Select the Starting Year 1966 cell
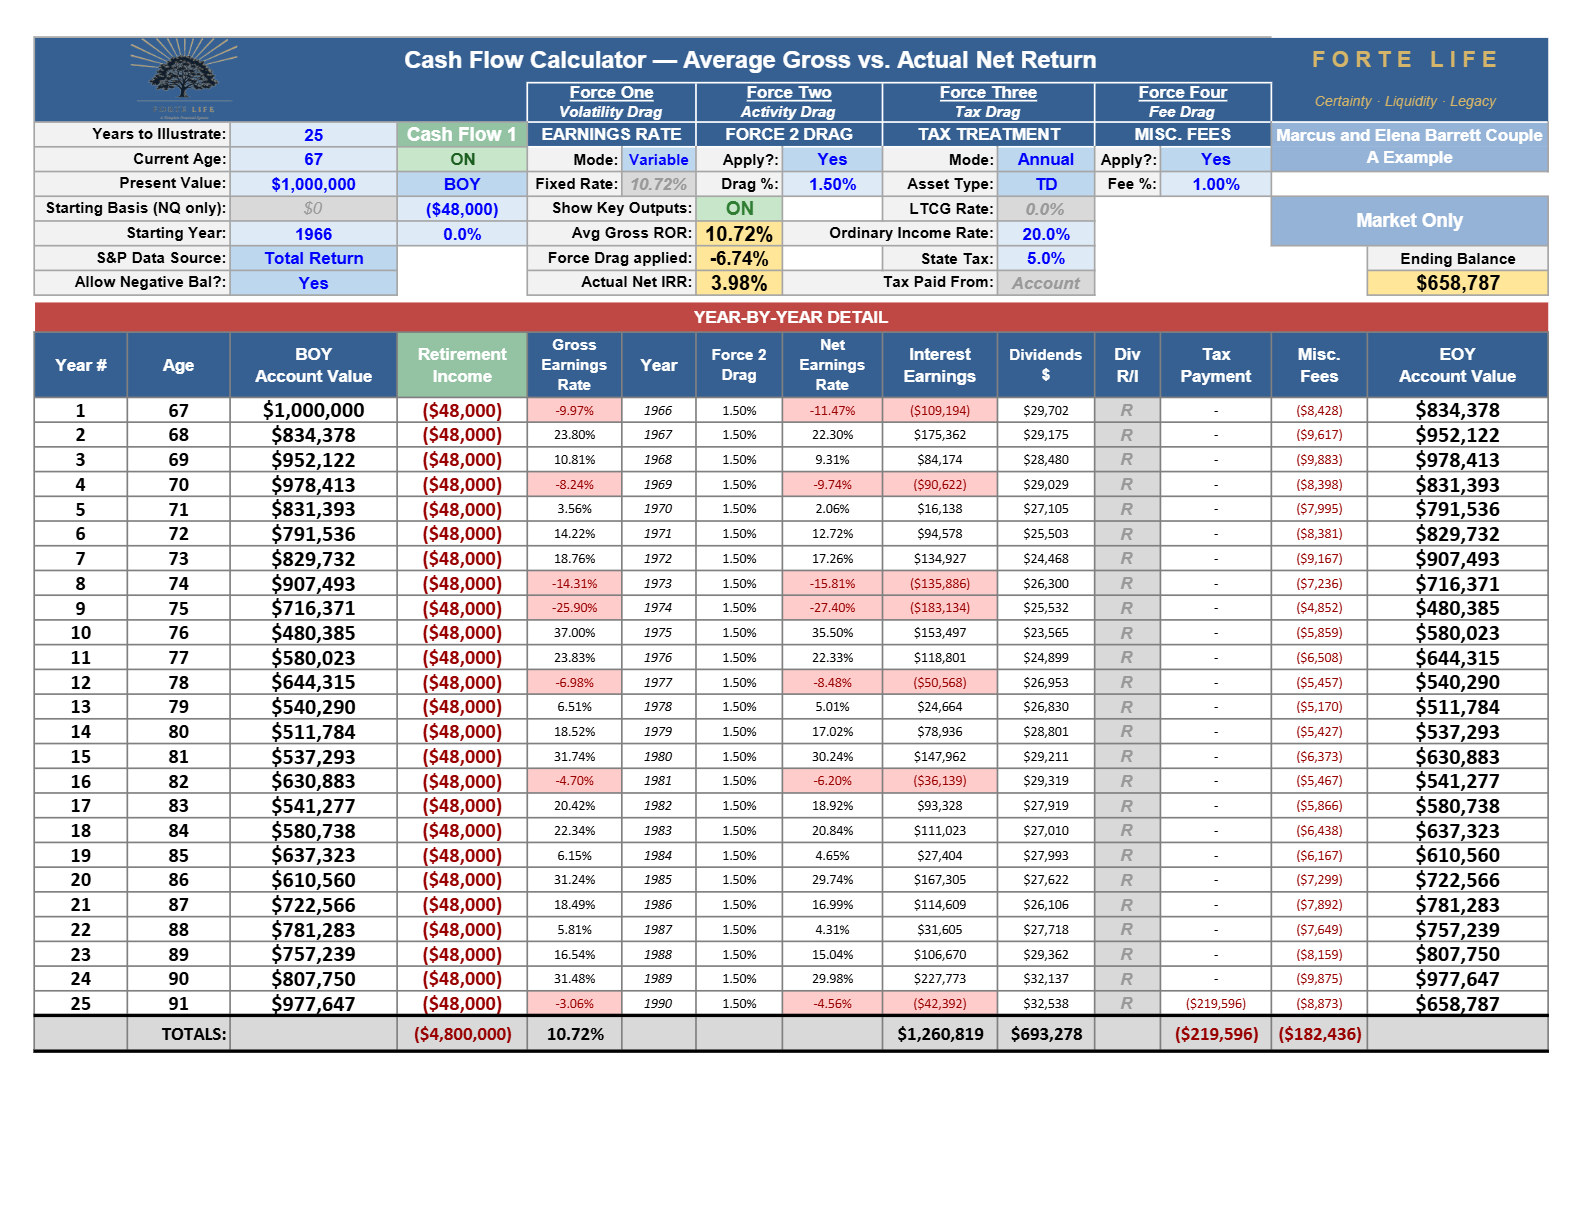 pos(313,234)
